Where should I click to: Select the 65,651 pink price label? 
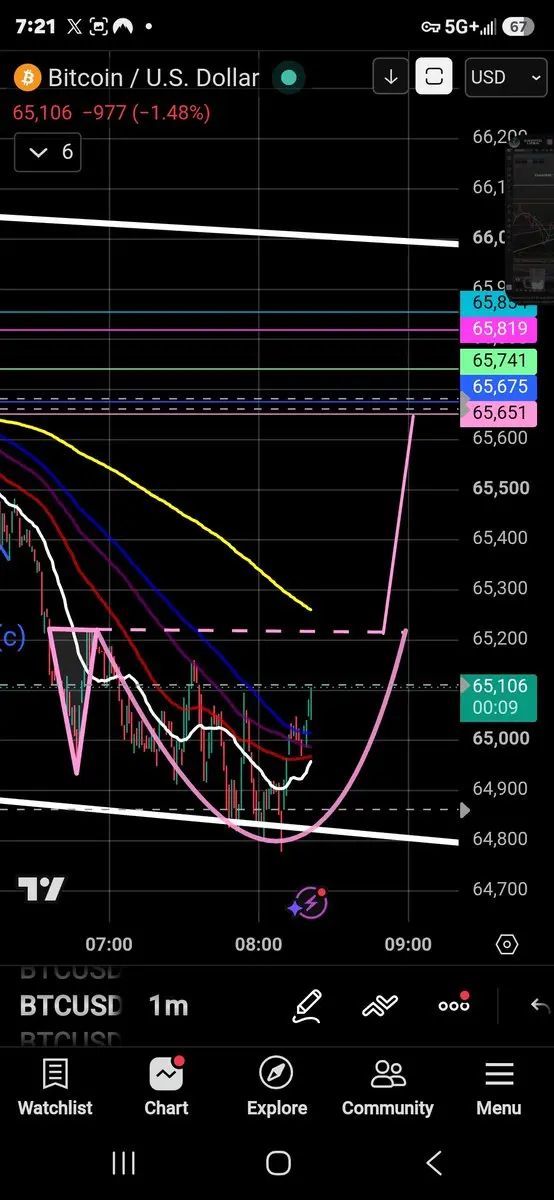coord(499,413)
